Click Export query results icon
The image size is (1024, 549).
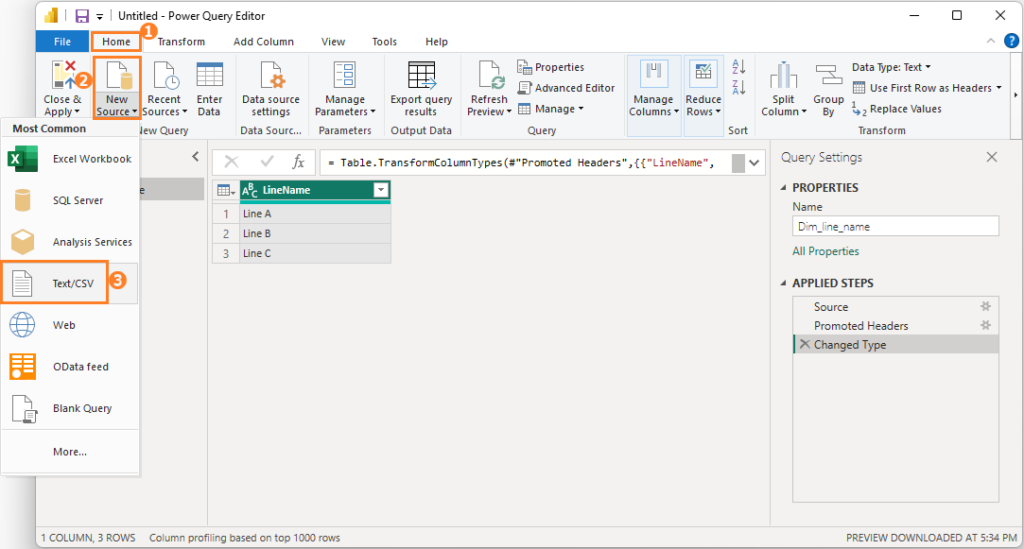pyautogui.click(x=421, y=75)
